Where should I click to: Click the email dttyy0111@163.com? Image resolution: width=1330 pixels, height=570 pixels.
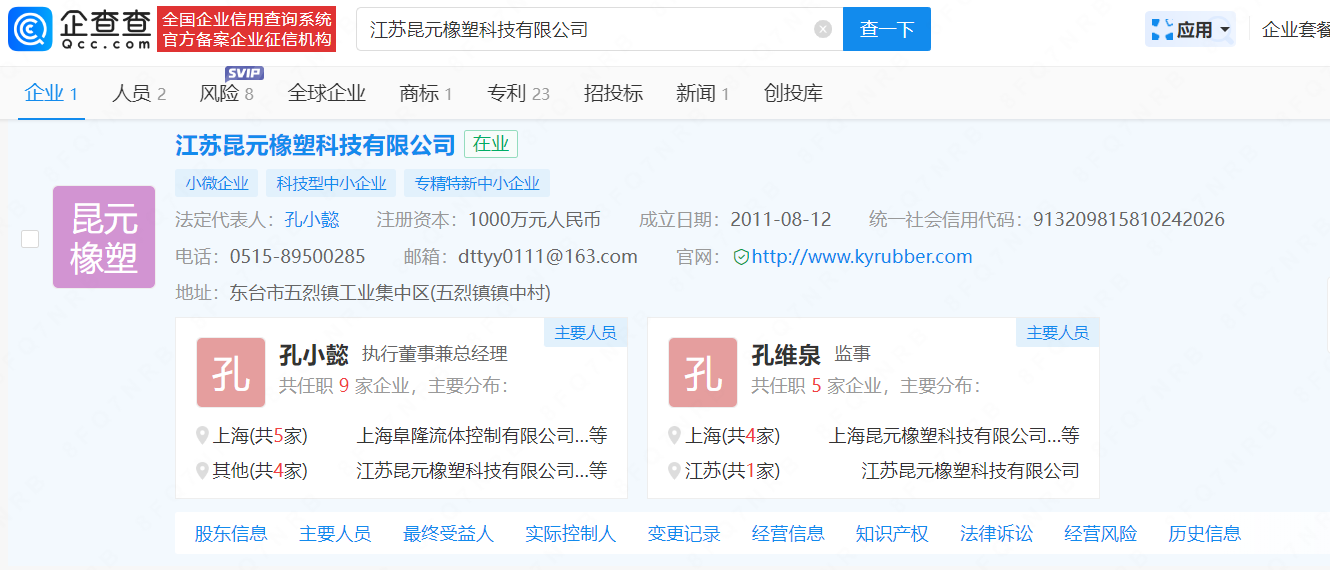point(548,257)
